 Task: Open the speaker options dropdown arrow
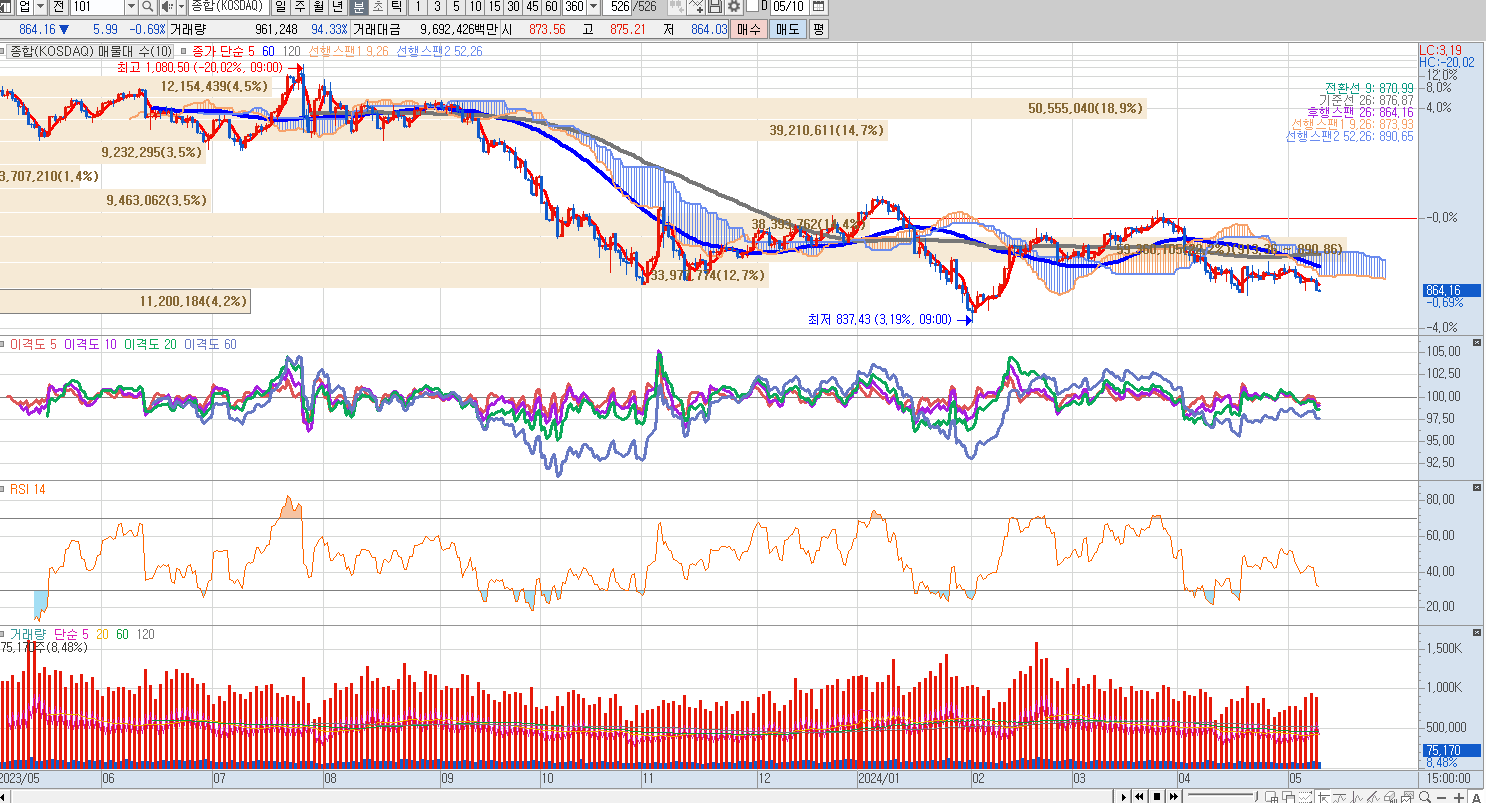tap(180, 7)
